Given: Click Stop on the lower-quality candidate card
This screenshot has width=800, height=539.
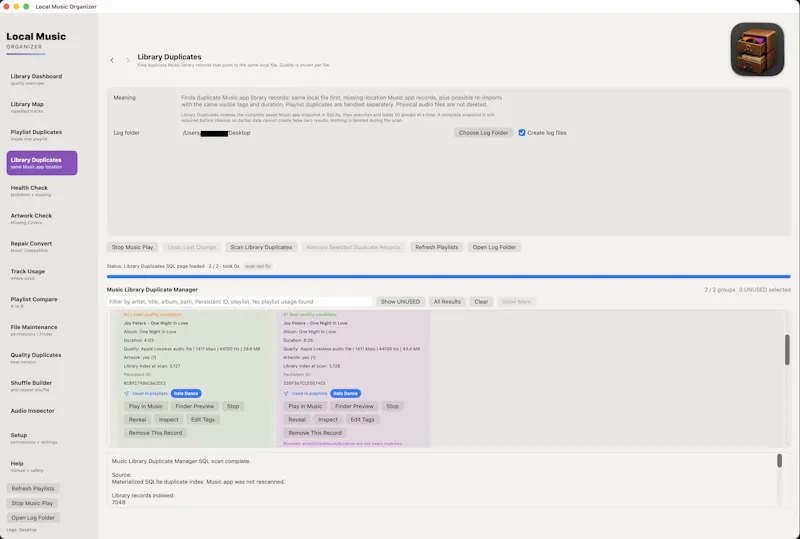Looking at the screenshot, I should point(233,406).
